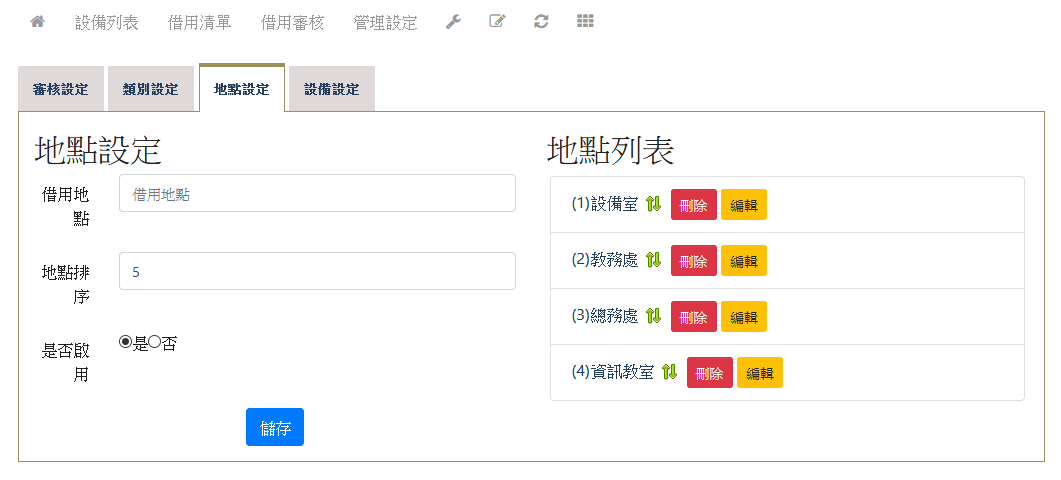Edit the 教務處 location
The width and height of the screenshot is (1061, 480).
click(743, 260)
